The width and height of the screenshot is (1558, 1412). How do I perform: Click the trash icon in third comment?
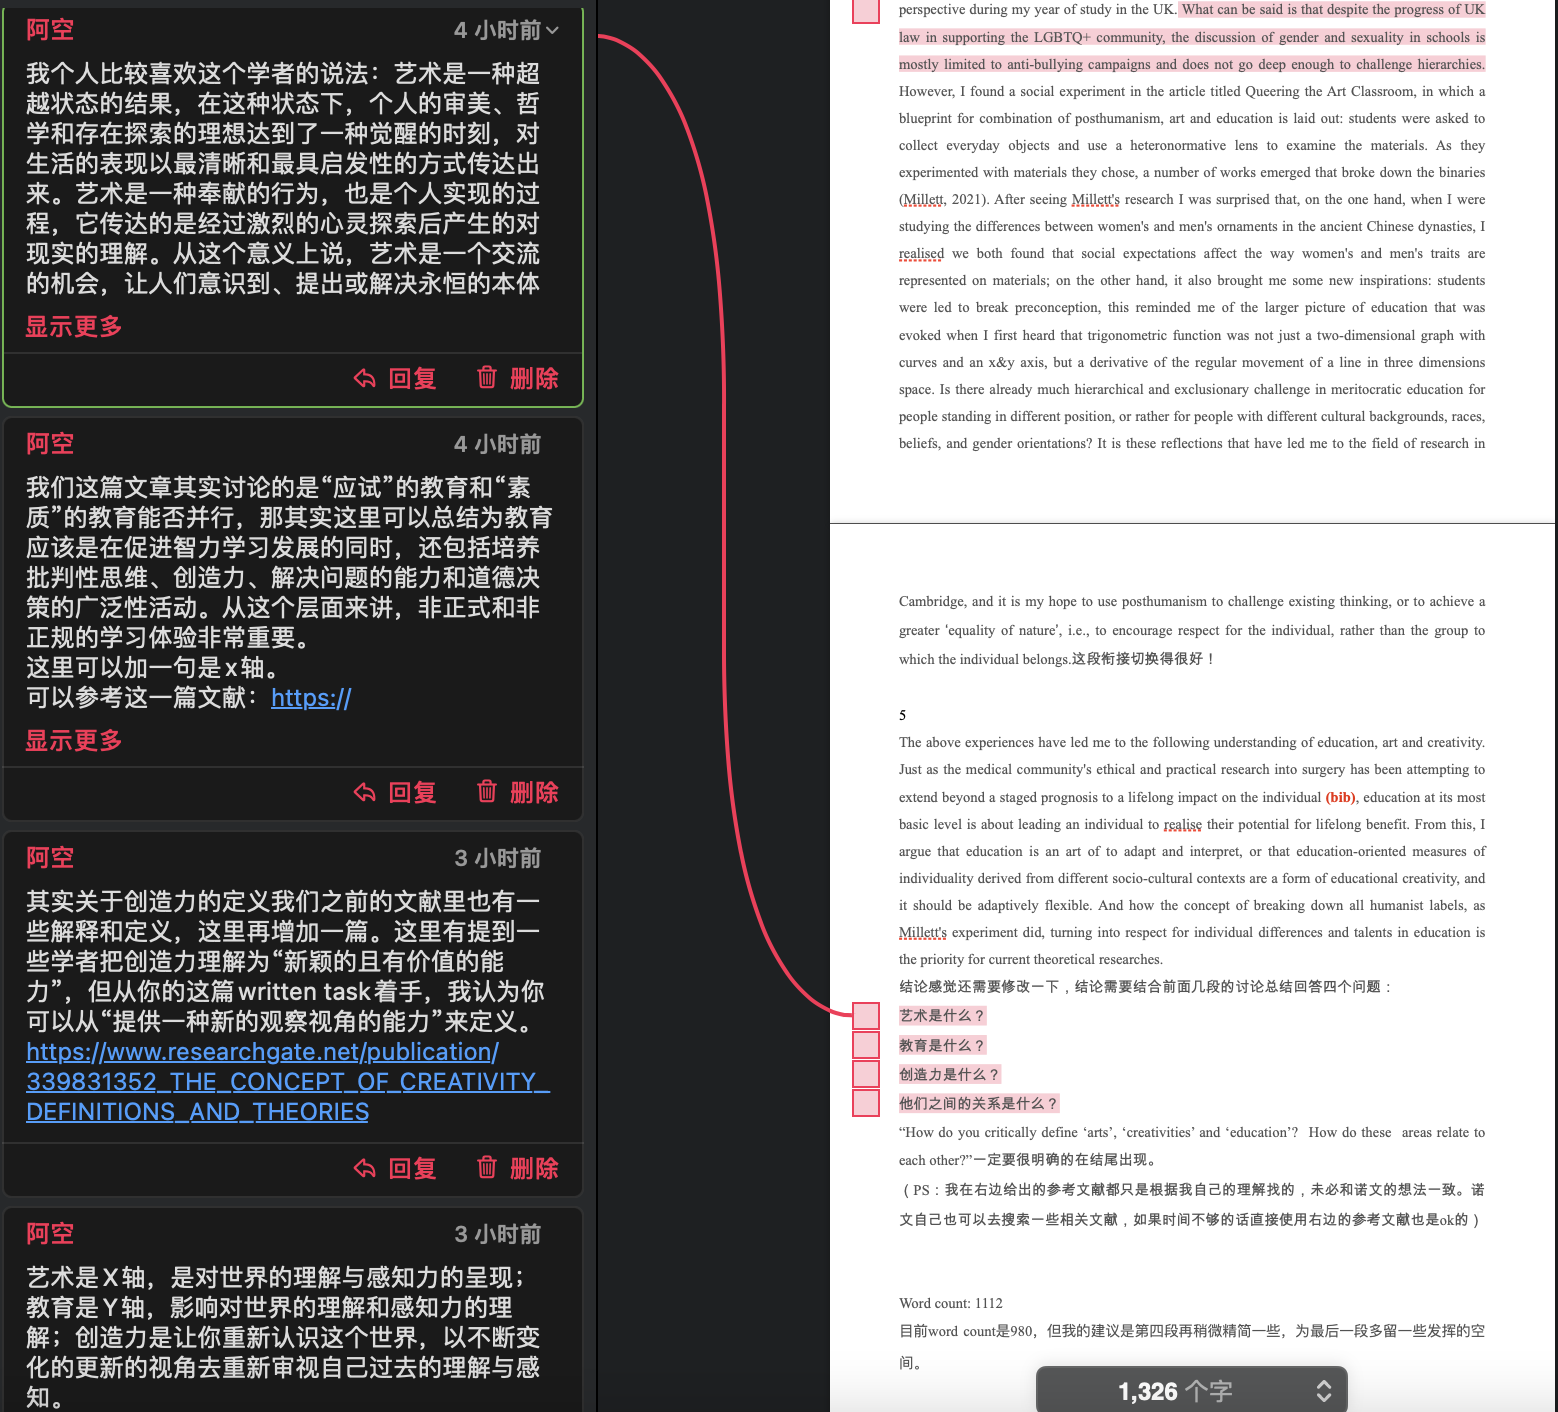[x=487, y=1167]
